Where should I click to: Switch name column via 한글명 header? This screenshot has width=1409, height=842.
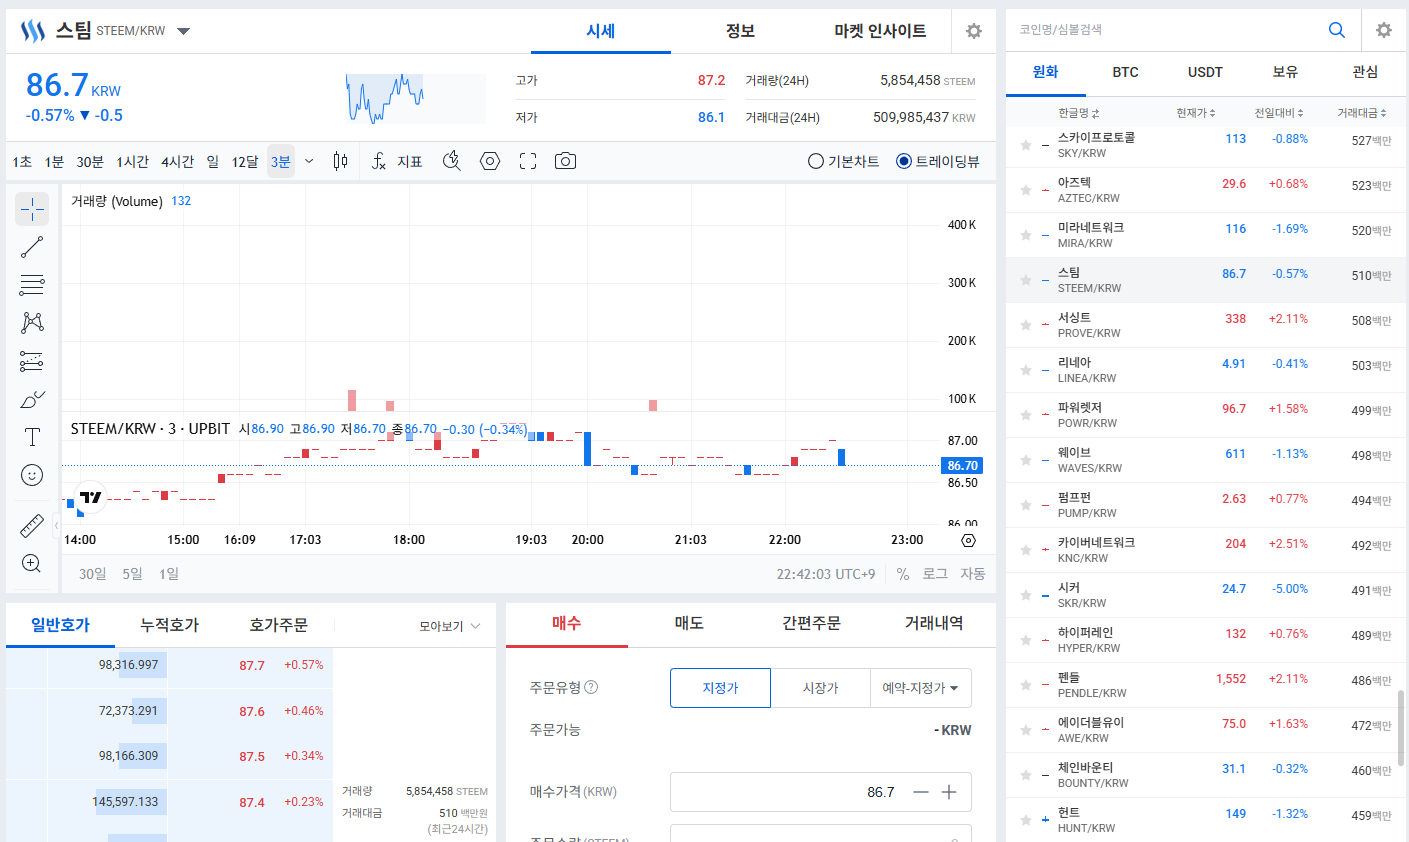(1079, 113)
